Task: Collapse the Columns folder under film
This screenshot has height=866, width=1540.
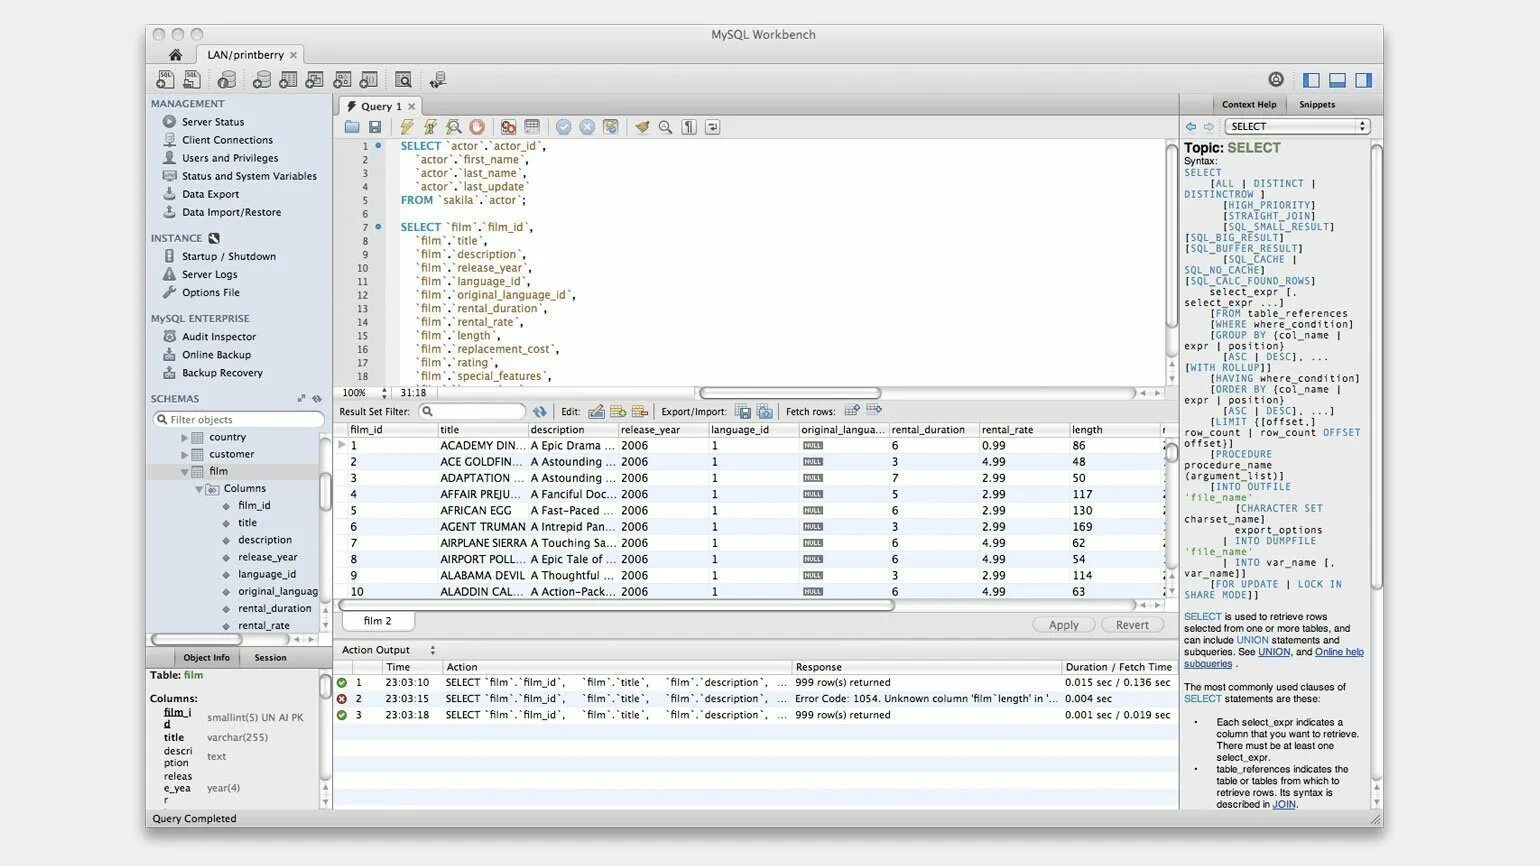Action: (198, 489)
